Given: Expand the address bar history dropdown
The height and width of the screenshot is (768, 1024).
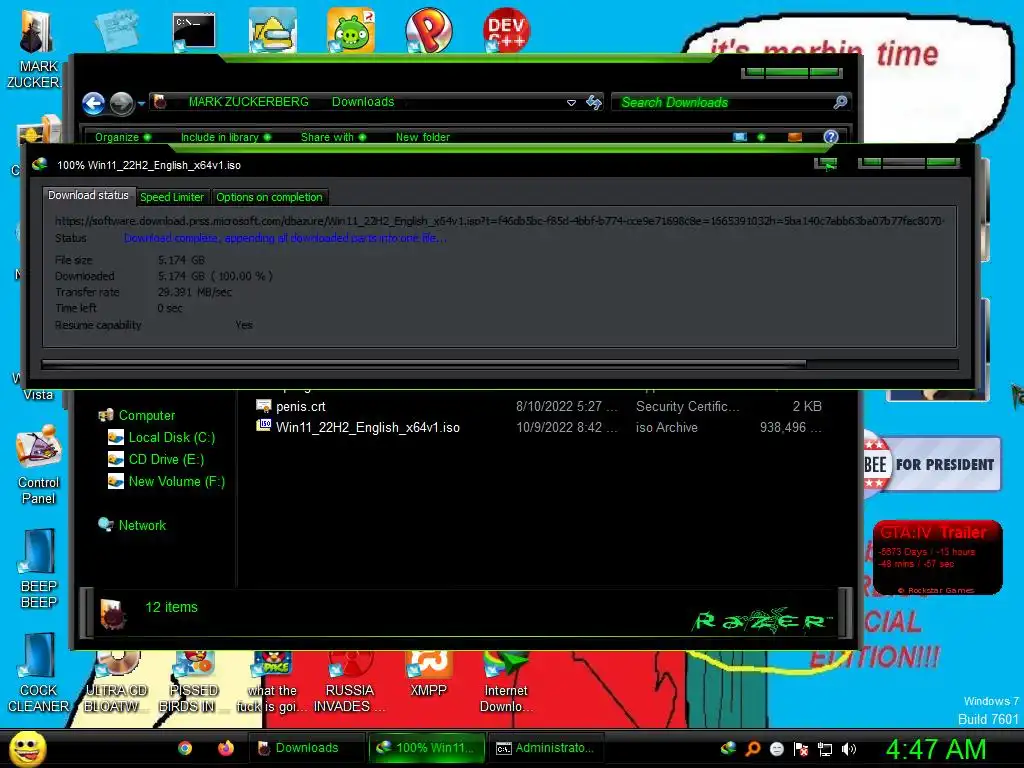Looking at the screenshot, I should (x=571, y=103).
